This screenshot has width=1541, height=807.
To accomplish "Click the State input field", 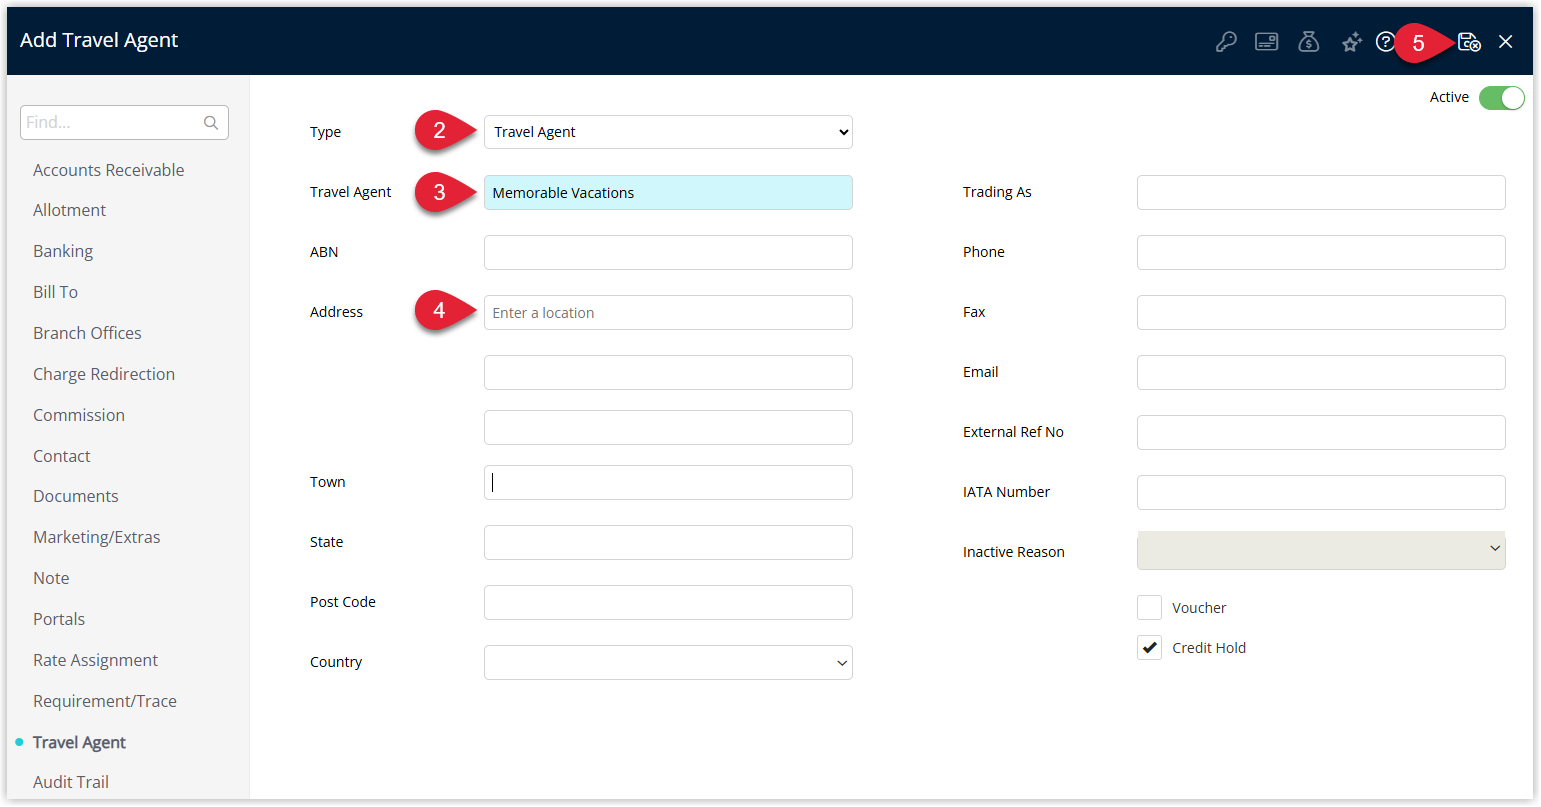I will click(x=668, y=542).
